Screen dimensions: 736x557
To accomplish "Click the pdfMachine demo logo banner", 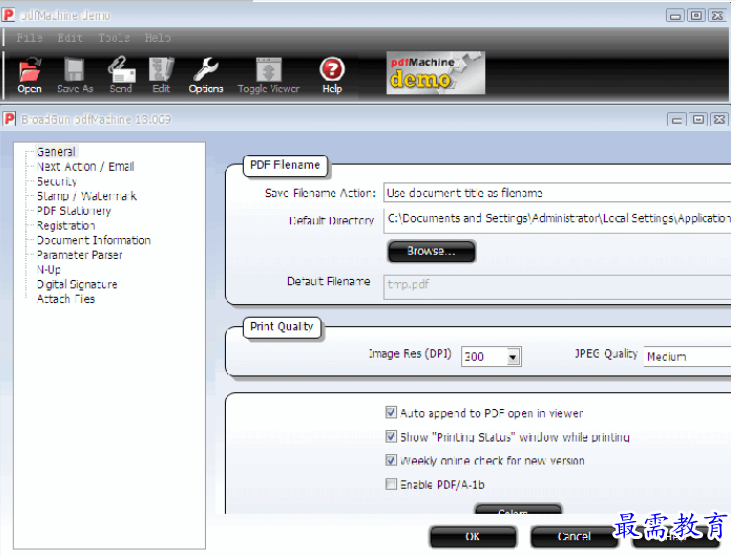I will [435, 73].
